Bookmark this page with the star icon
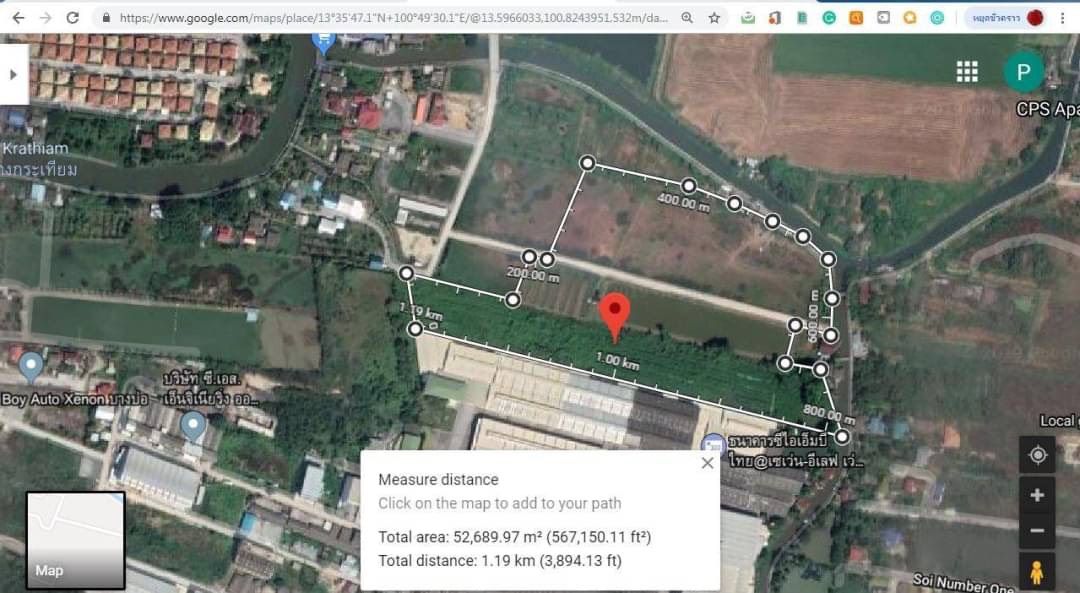Image resolution: width=1080 pixels, height=593 pixels. pos(714,18)
